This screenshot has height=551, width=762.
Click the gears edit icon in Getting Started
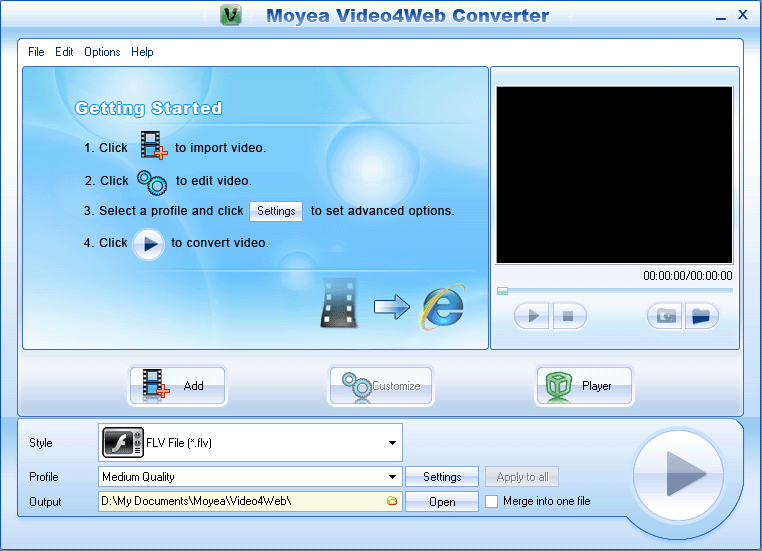[x=152, y=182]
